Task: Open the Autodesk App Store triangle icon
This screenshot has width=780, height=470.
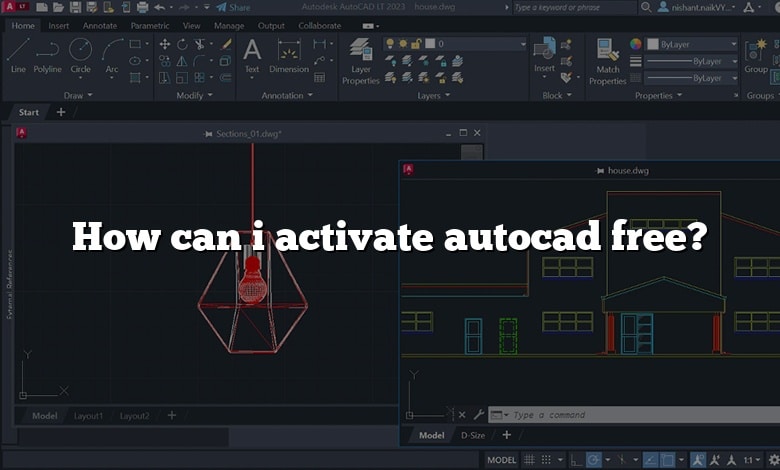Action: tap(749, 7)
